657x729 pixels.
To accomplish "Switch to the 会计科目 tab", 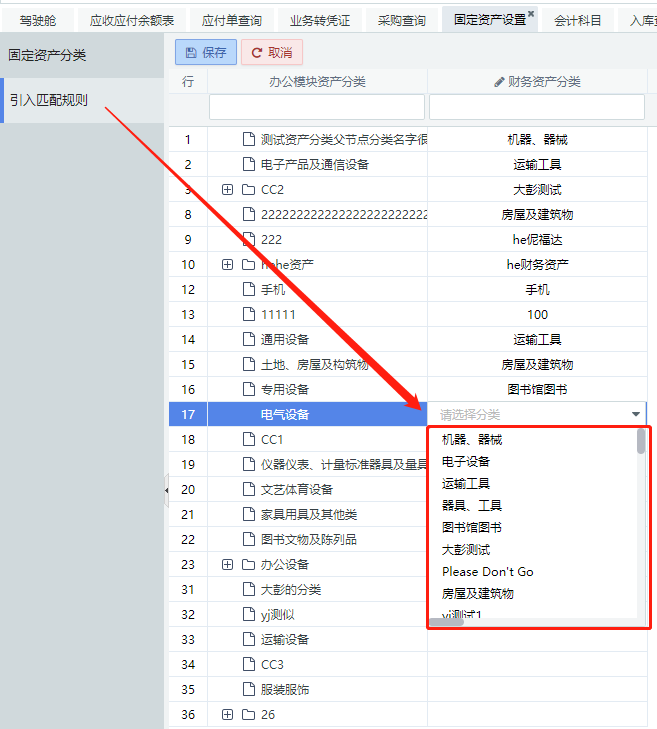I will (x=579, y=20).
